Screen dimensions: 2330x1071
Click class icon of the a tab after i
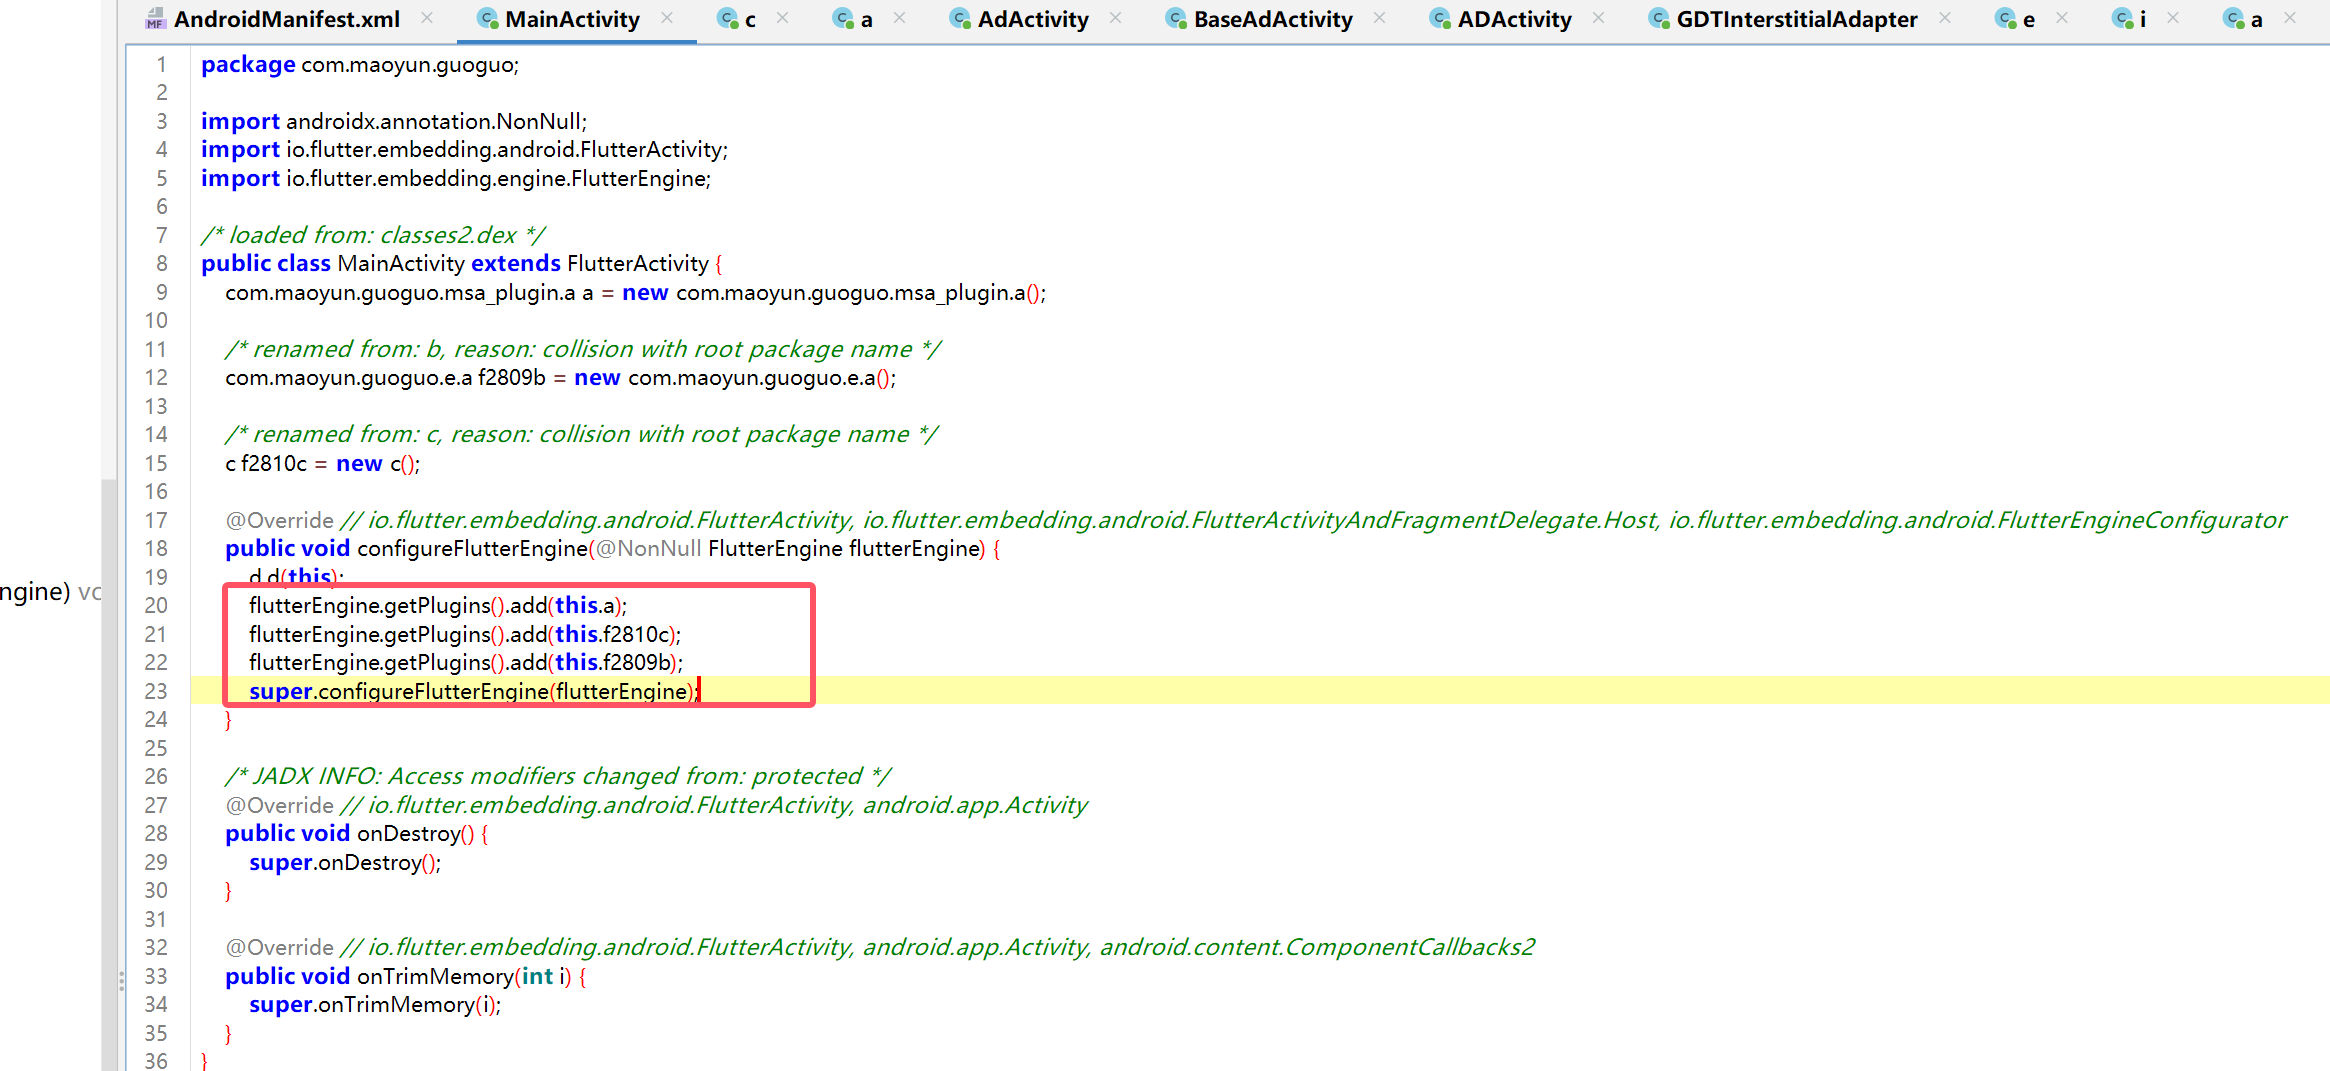tap(2233, 18)
